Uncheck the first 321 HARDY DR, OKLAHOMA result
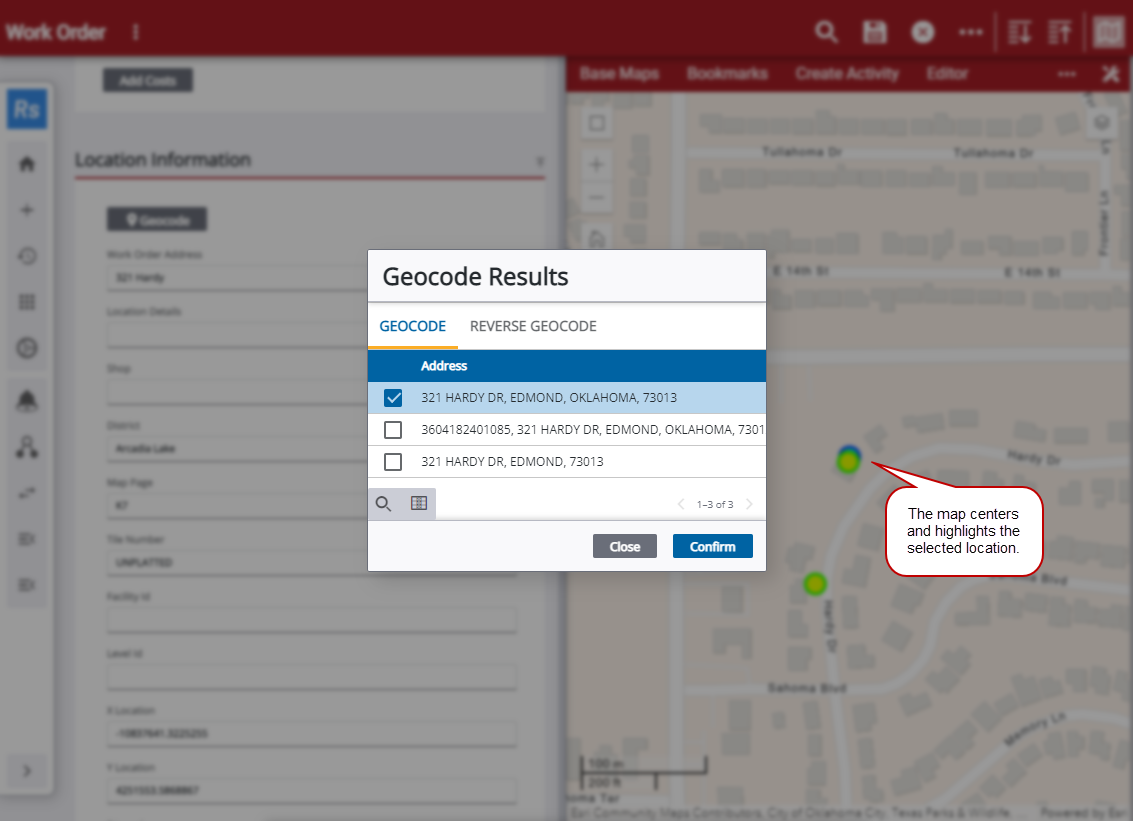 [x=393, y=398]
